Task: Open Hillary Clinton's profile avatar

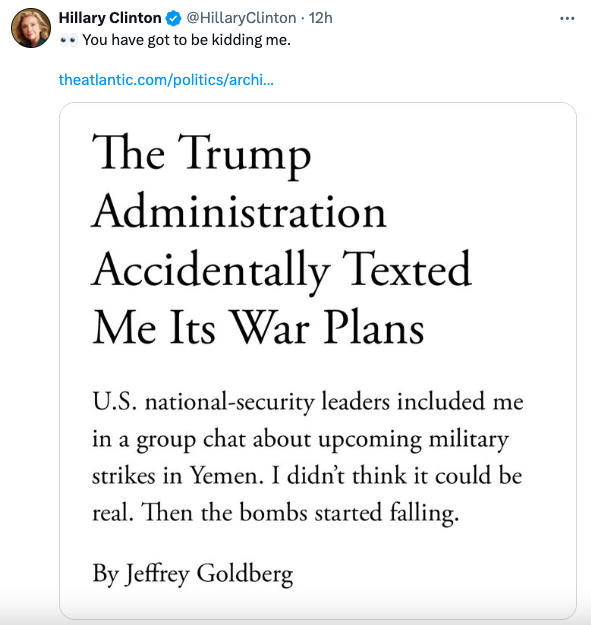Action: [31, 28]
